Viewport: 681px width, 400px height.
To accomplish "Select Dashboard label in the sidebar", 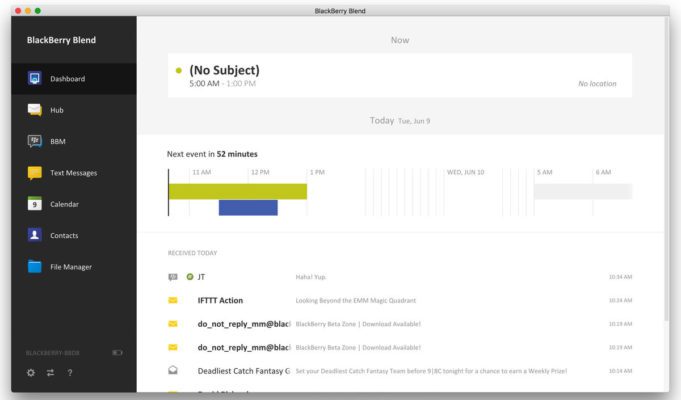I will pyautogui.click(x=68, y=79).
